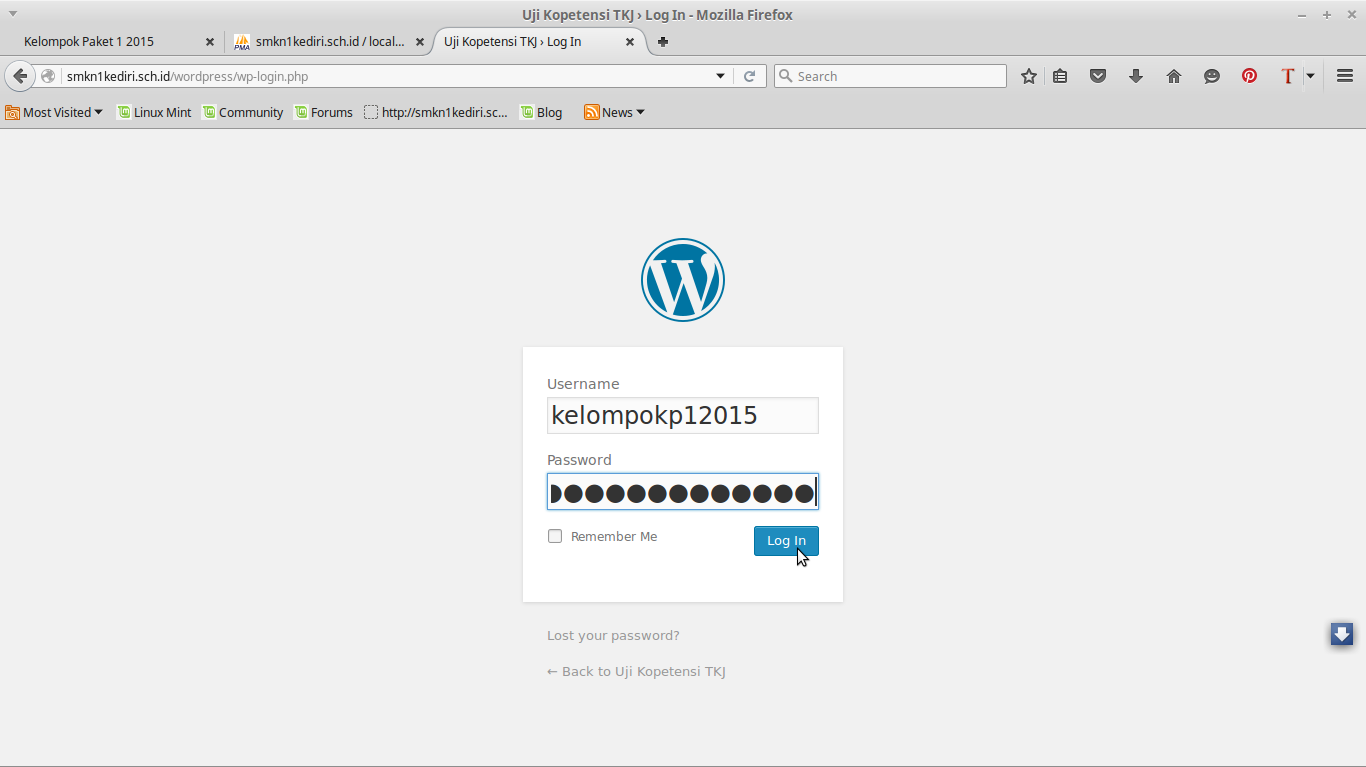Screen dimensions: 1366x767
Task: Close the Uji Kopetensi TKJ tab
Action: pyautogui.click(x=630, y=42)
